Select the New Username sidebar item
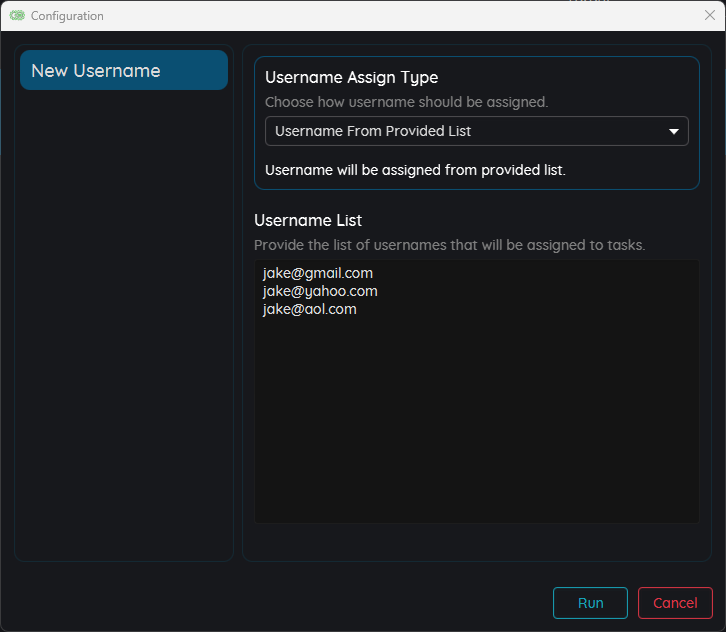 coord(124,70)
